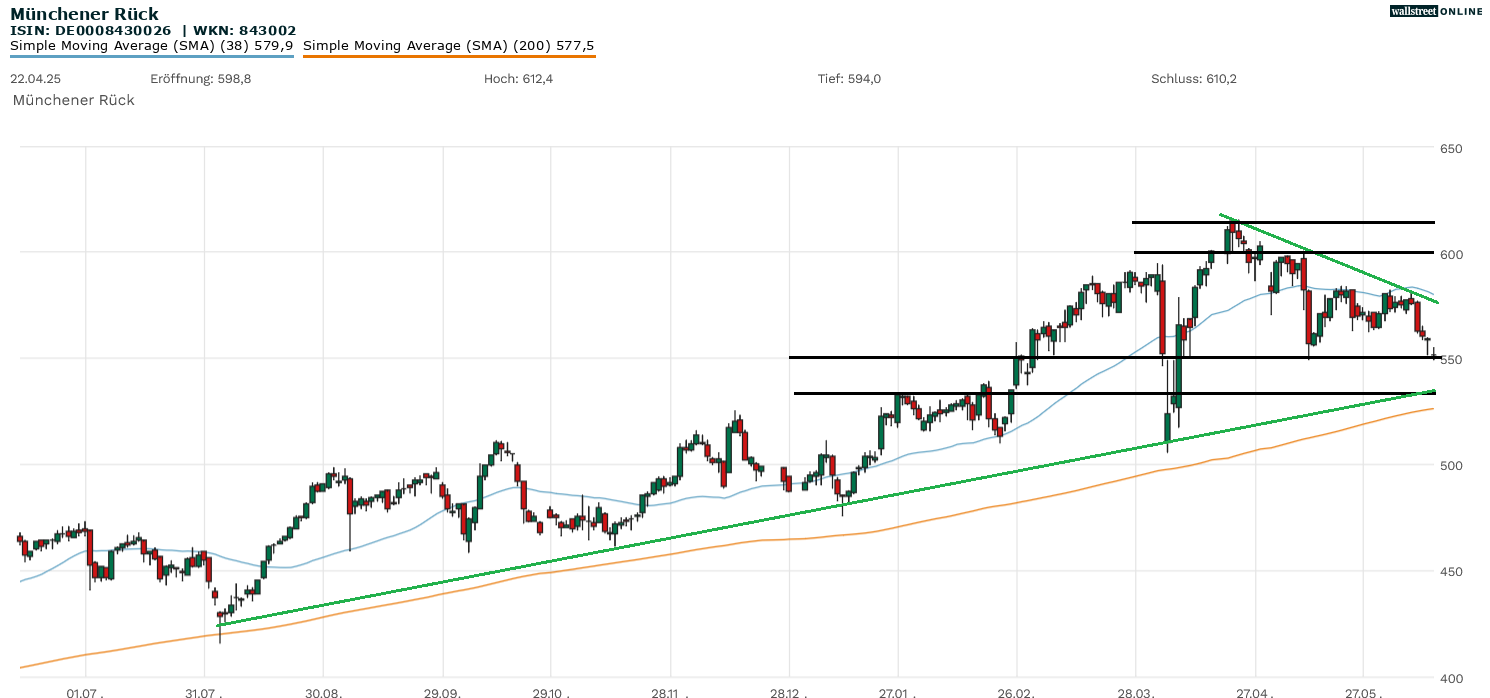Toggle visibility of SMA (38) indicator legend
This screenshot has height=698, width=1490.
point(150,45)
